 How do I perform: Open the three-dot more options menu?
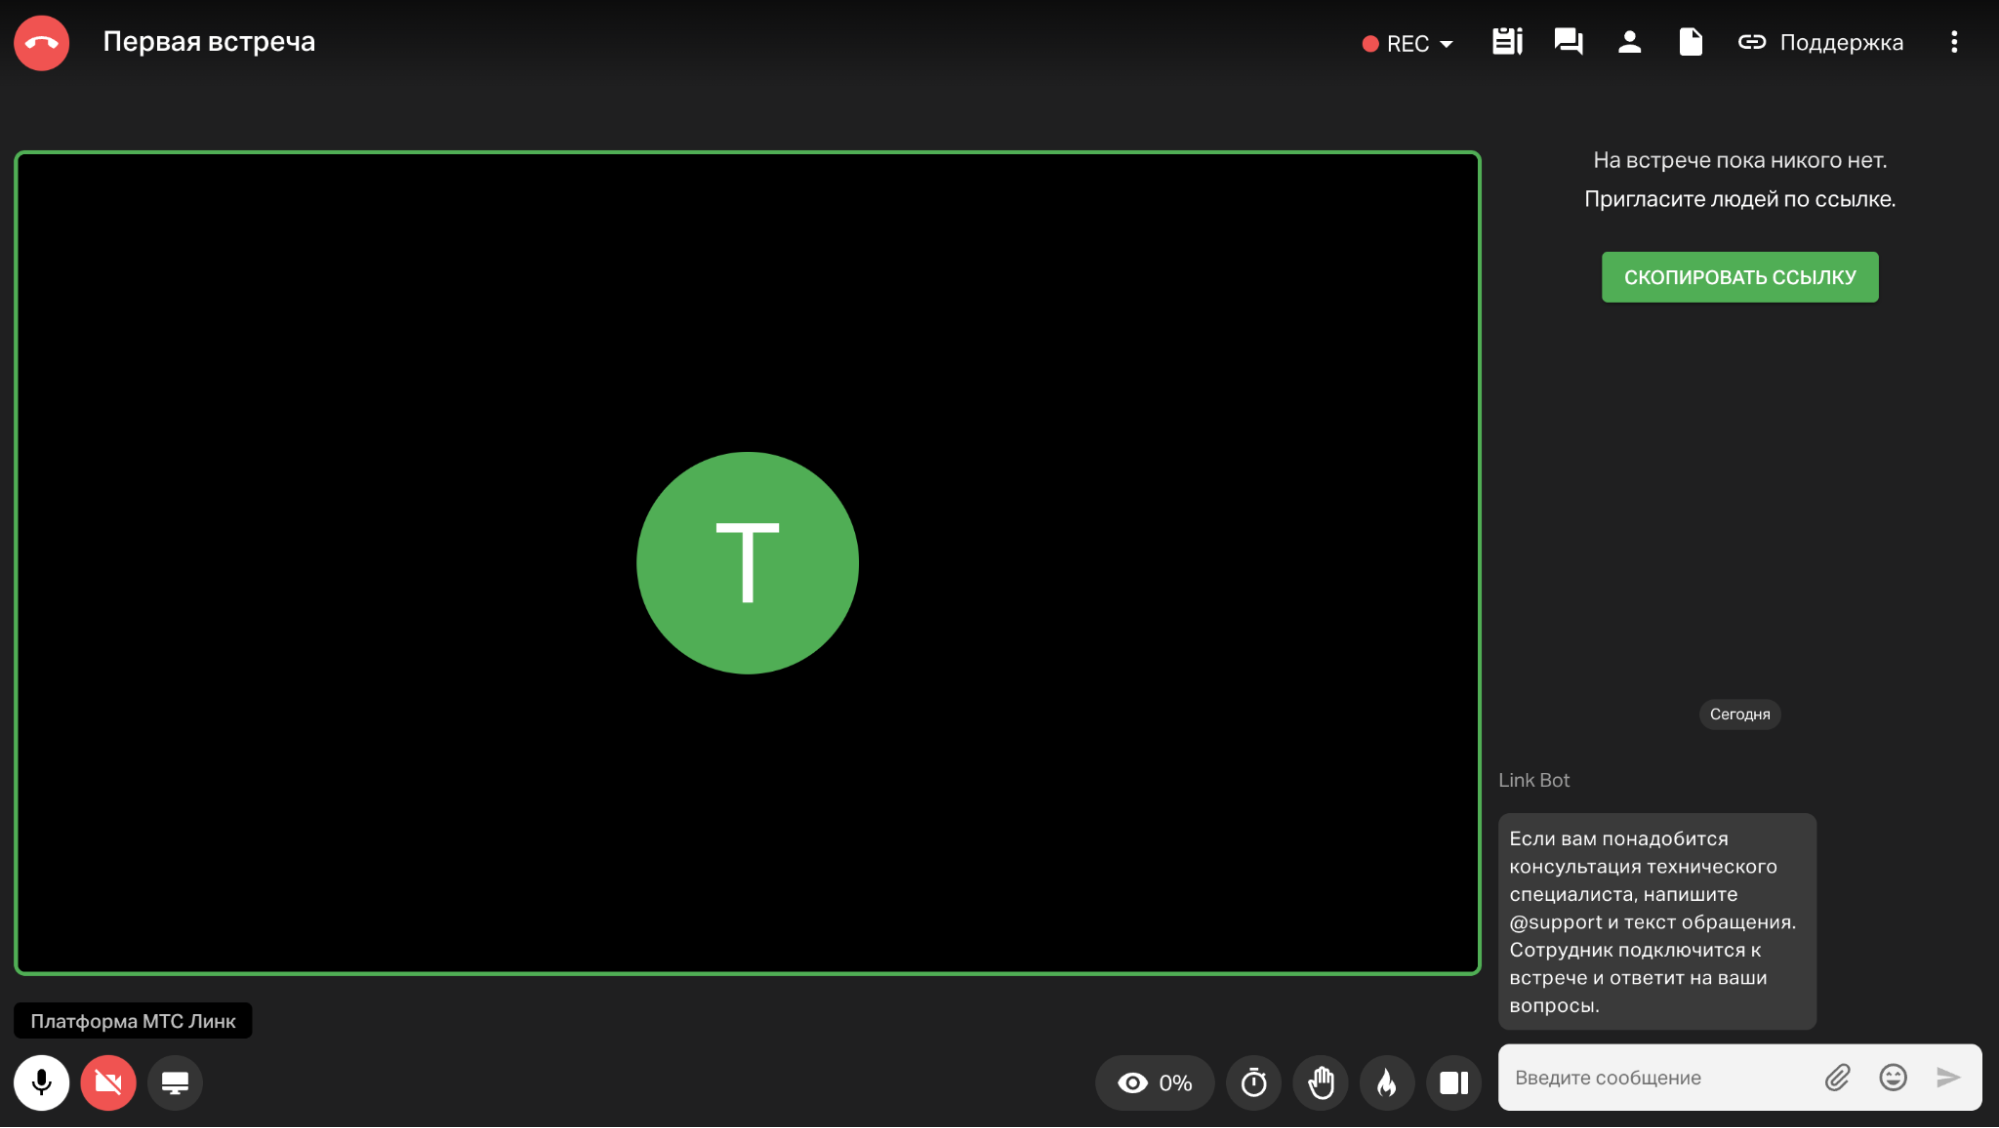coord(1953,42)
